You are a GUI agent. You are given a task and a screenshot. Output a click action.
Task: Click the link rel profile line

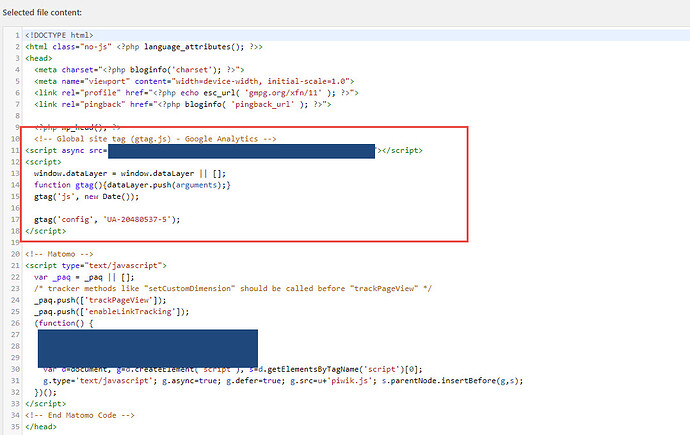pos(196,93)
